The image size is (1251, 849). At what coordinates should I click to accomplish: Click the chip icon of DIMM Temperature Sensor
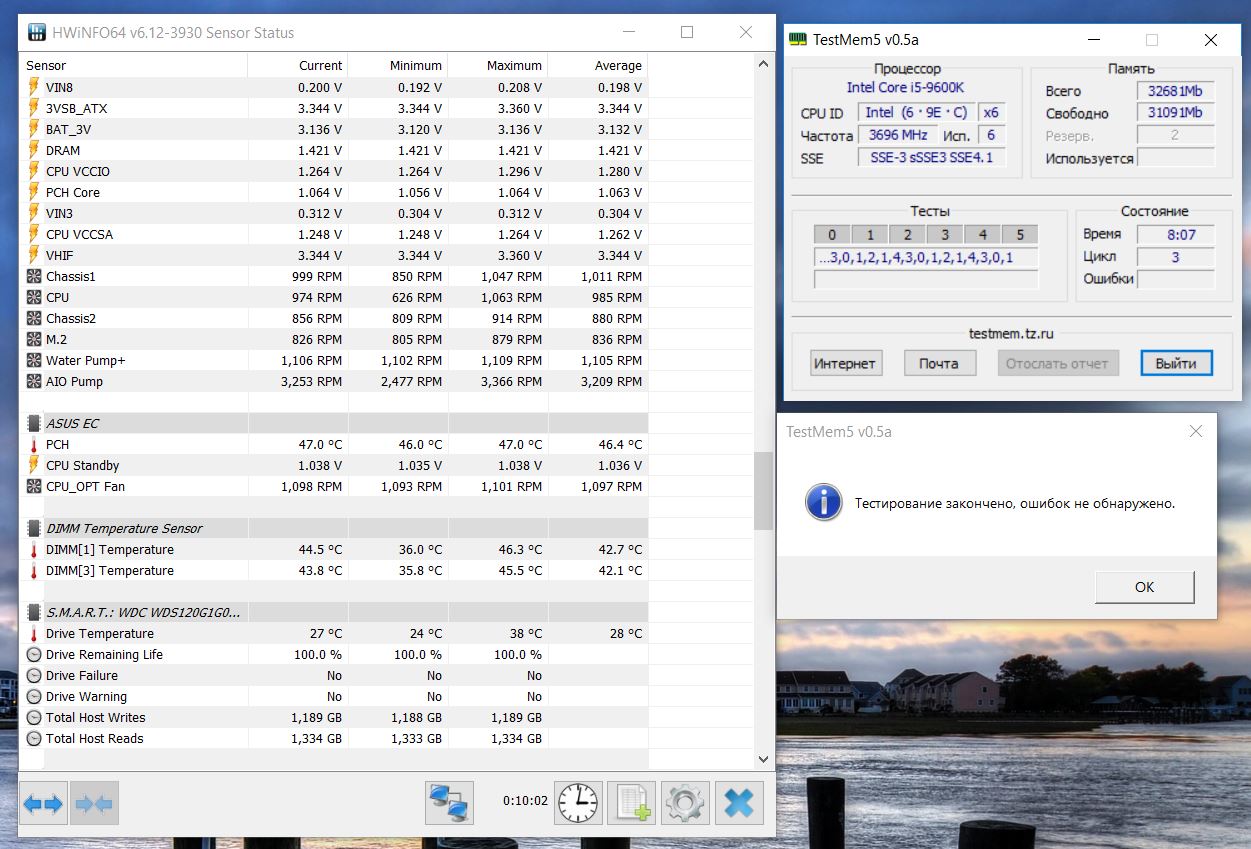[x=34, y=528]
